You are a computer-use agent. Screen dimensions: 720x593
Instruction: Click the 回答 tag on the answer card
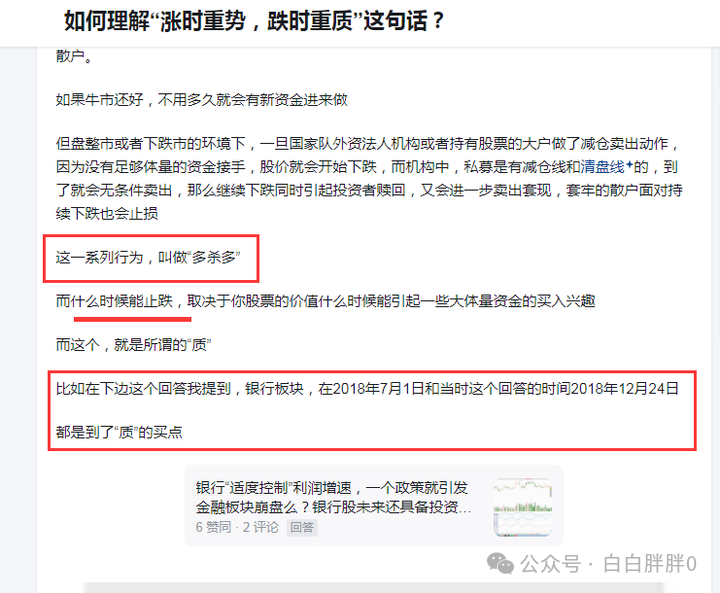[x=302, y=527]
